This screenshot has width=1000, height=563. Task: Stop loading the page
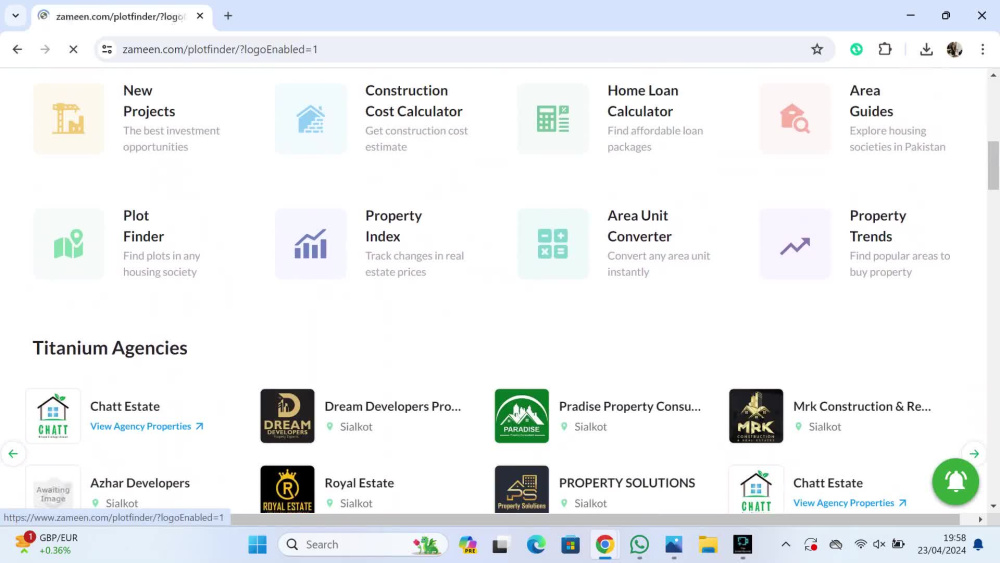(73, 49)
